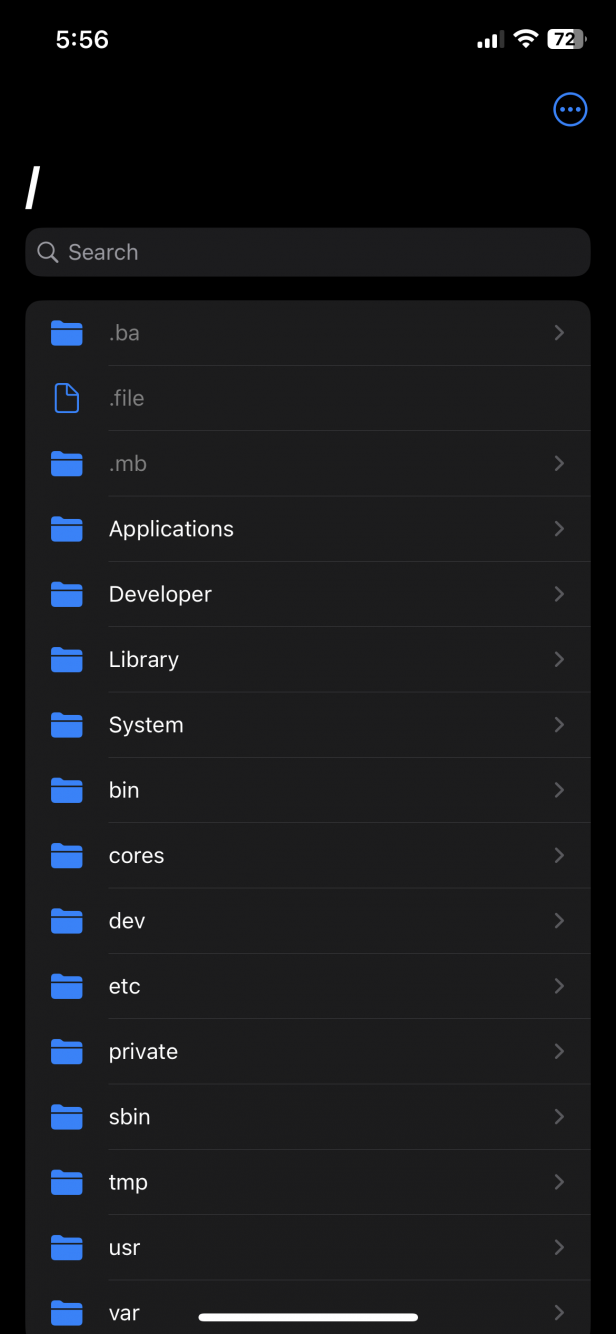The width and height of the screenshot is (616, 1334).
Task: Click the sbin folder icon
Action: (67, 1117)
